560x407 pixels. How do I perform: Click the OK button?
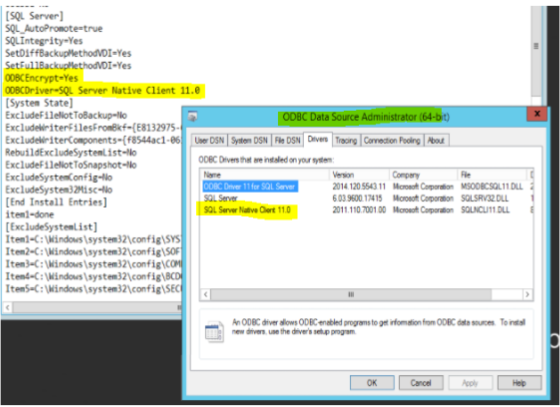point(372,383)
